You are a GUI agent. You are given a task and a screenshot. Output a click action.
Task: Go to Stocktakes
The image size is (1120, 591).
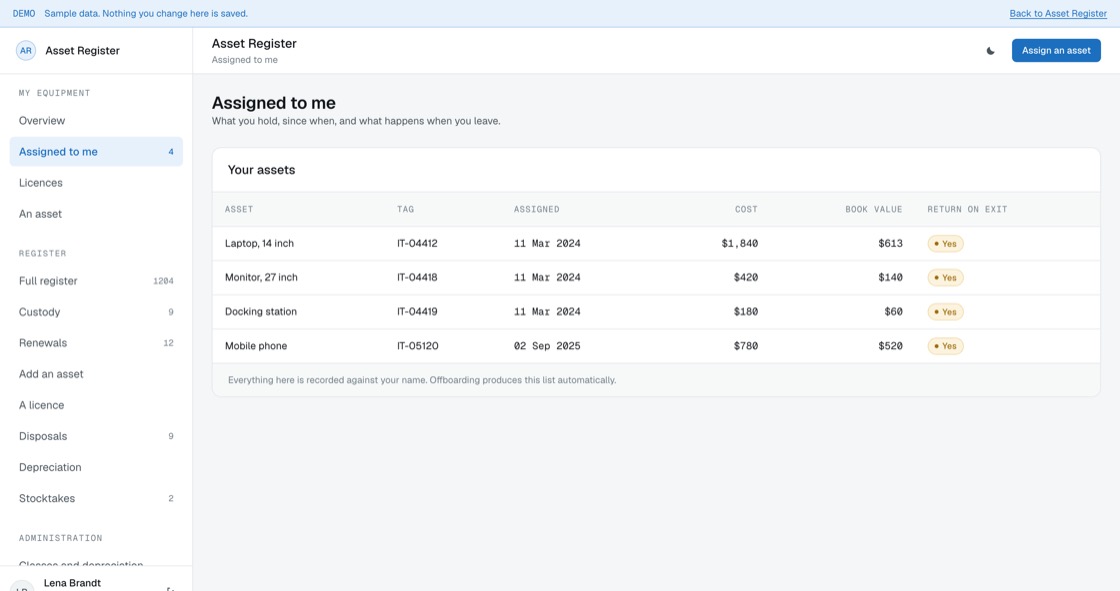coord(96,498)
